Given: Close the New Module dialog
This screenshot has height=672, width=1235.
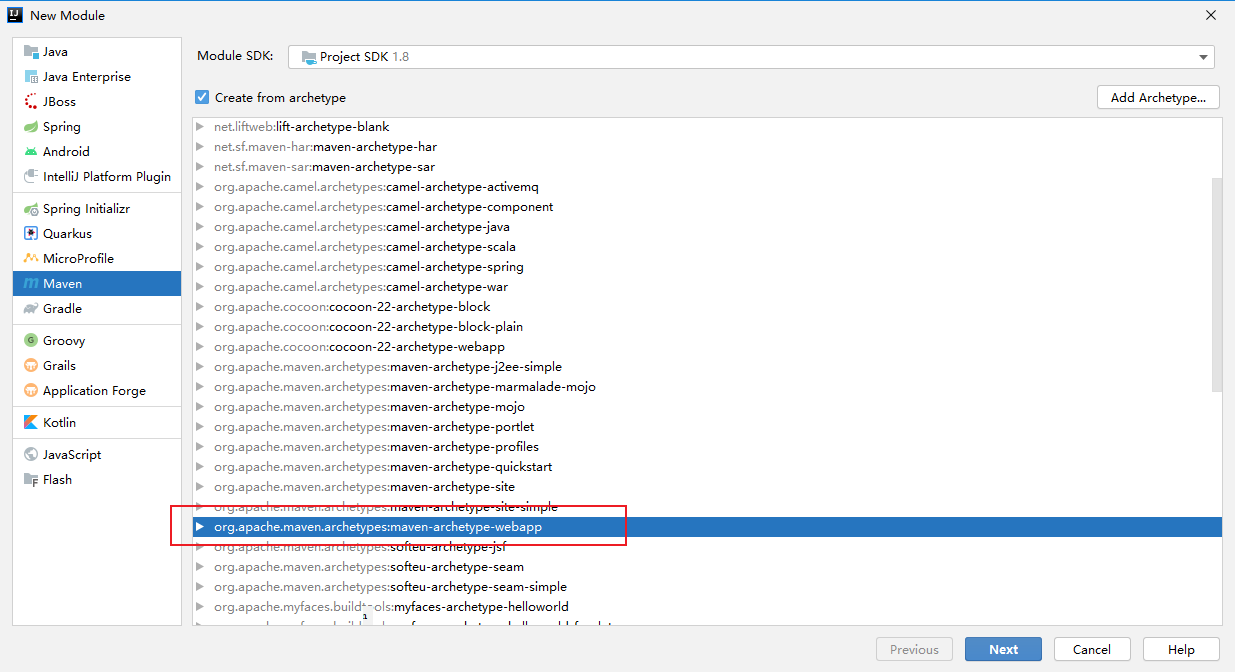Looking at the screenshot, I should (x=1211, y=15).
